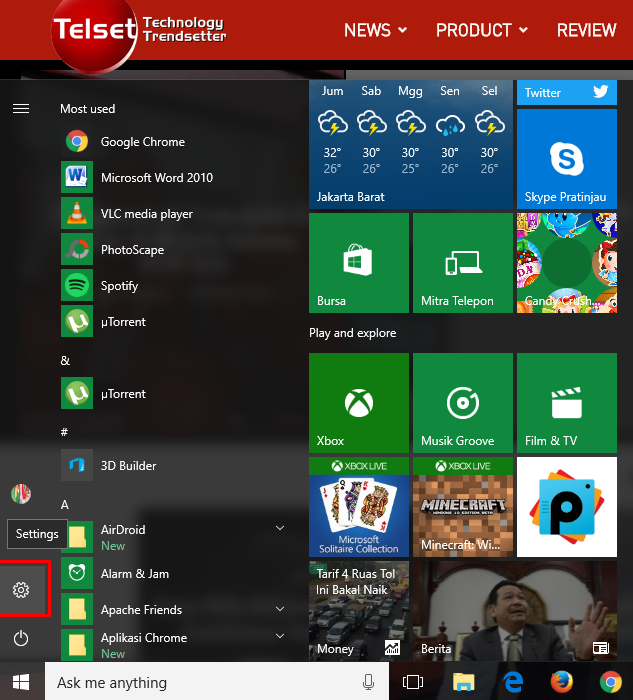Open the Twitter tile

(567, 92)
